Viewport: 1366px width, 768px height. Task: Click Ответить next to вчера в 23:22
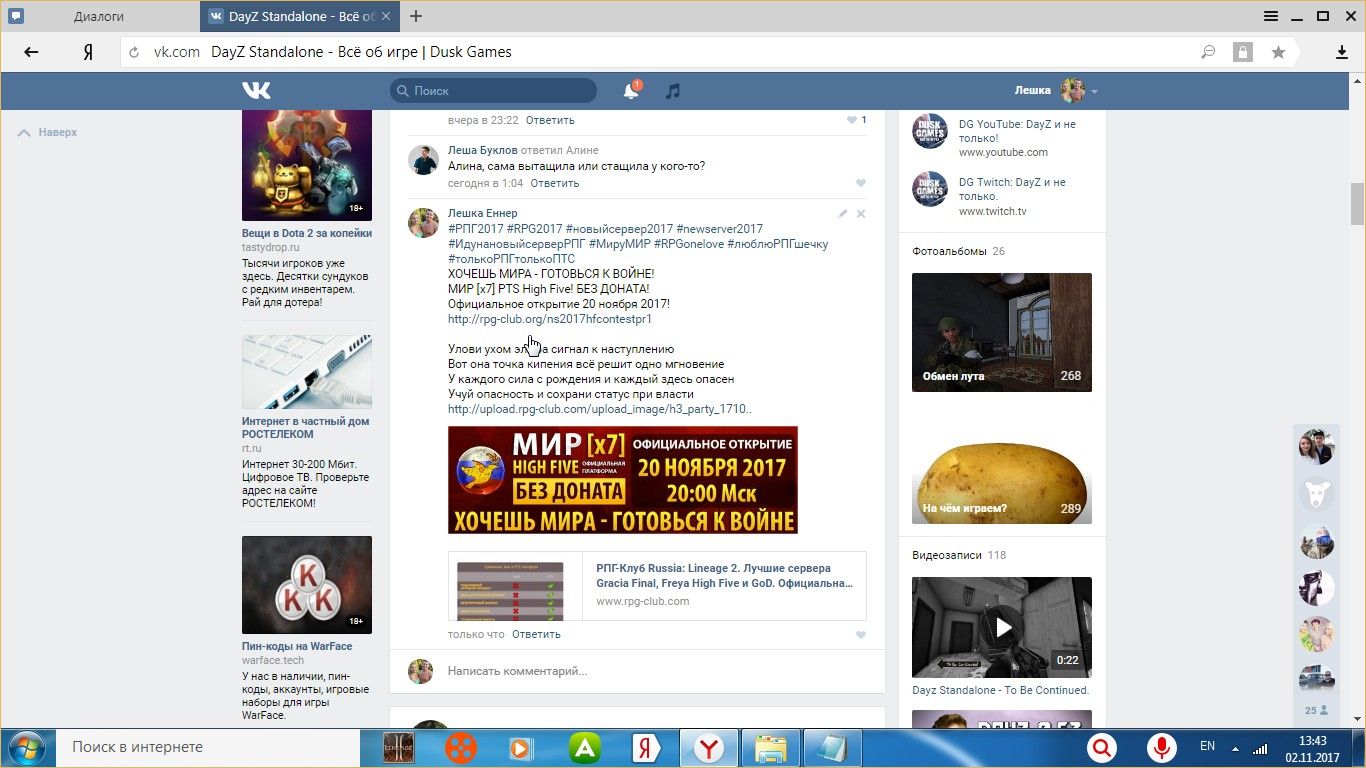[x=550, y=120]
